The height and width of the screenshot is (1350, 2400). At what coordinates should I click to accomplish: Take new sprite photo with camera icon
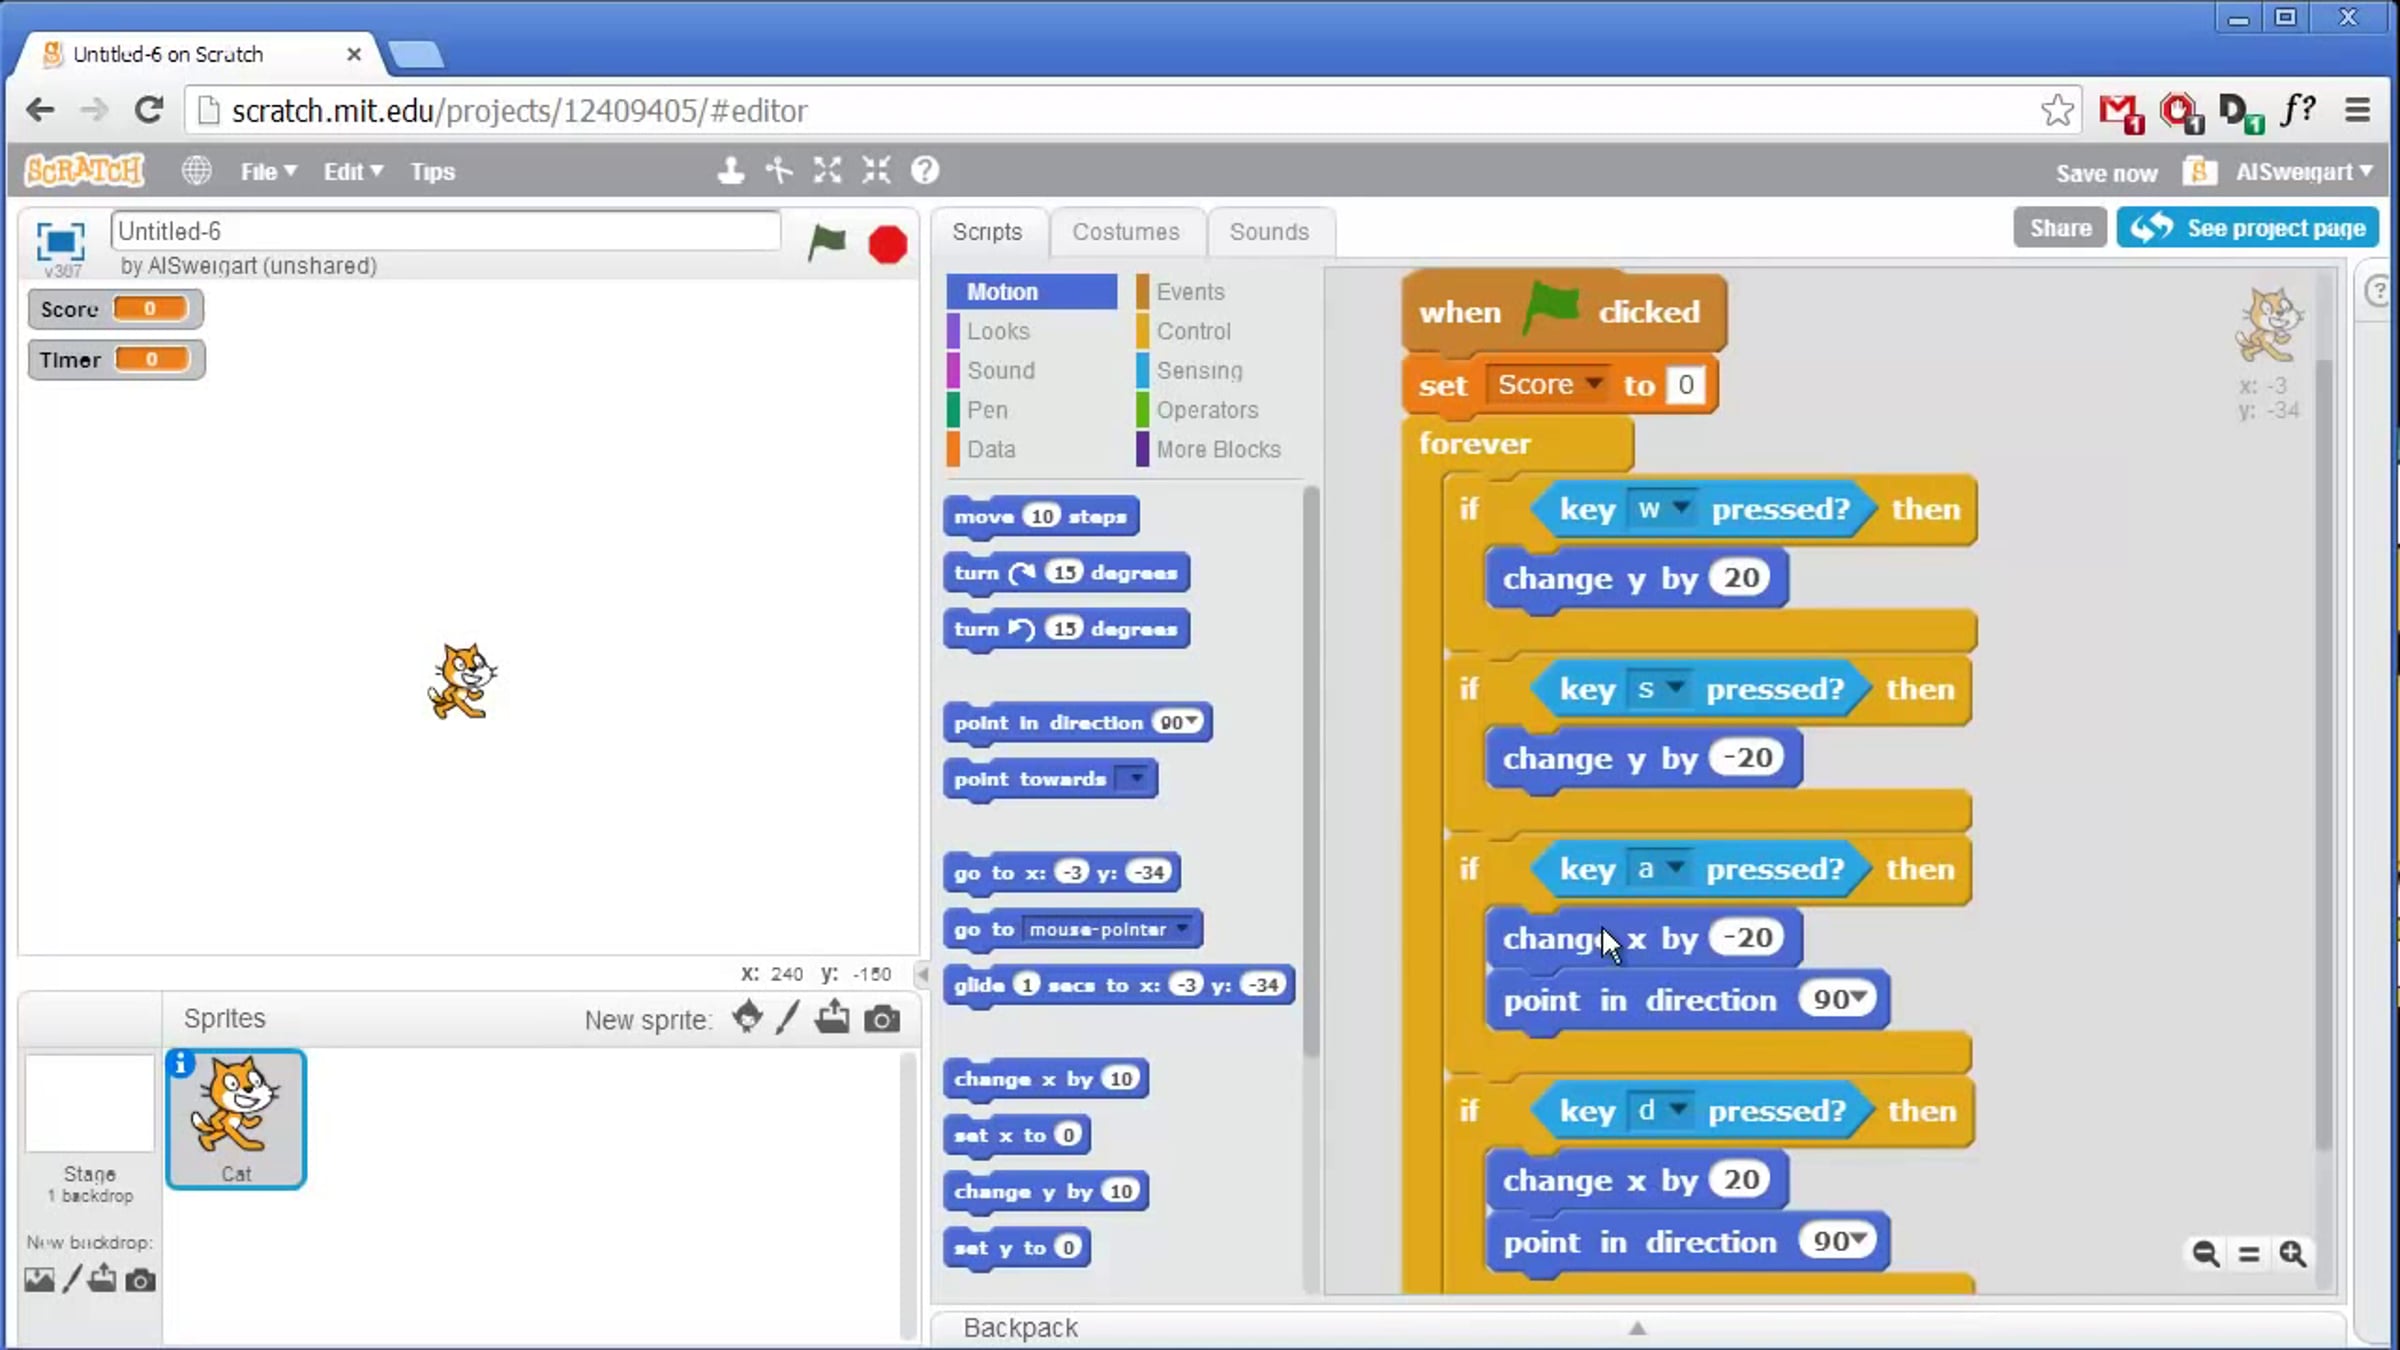click(882, 1019)
